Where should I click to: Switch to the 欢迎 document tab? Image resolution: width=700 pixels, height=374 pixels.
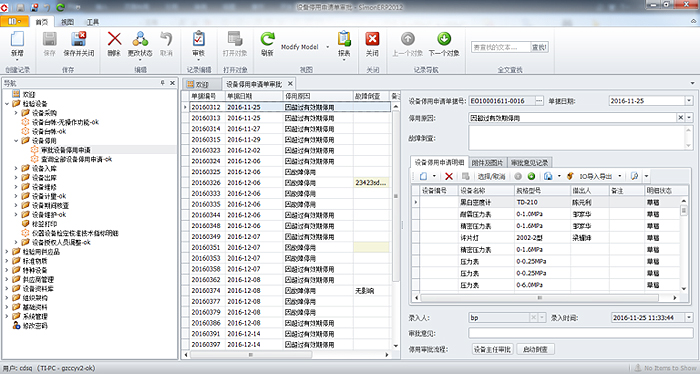point(202,84)
